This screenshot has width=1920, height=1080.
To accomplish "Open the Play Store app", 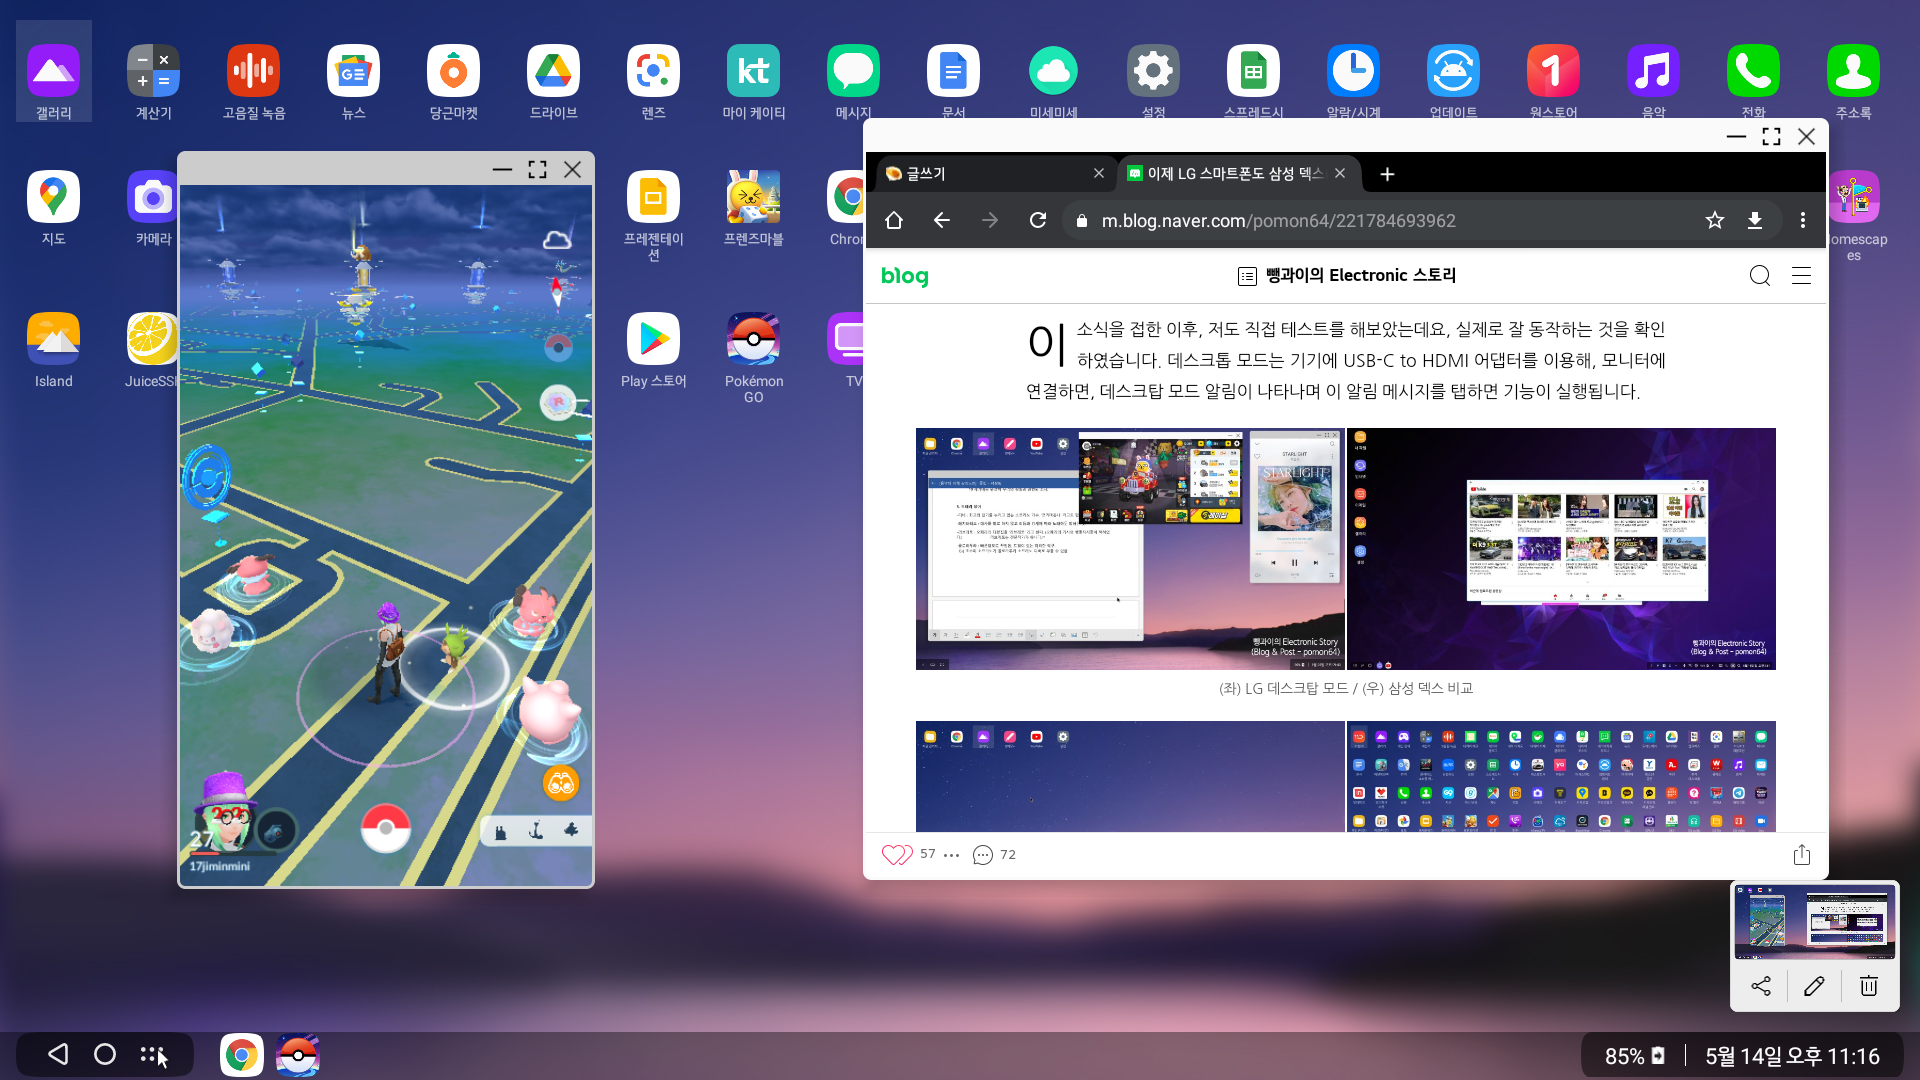I will [x=653, y=340].
